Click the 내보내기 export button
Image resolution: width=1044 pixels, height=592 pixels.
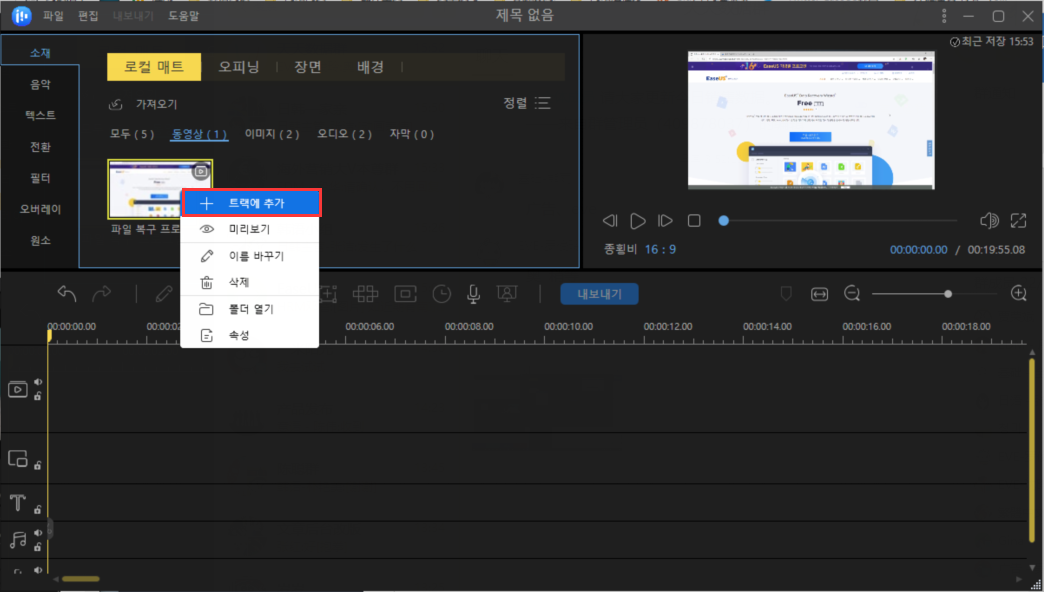coord(599,294)
